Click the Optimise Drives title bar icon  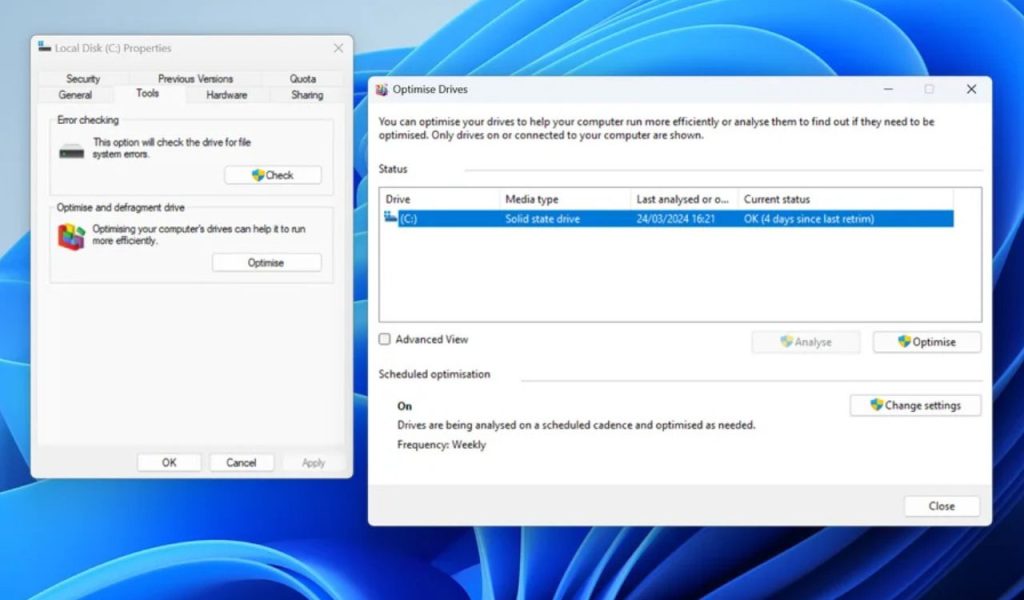[382, 90]
